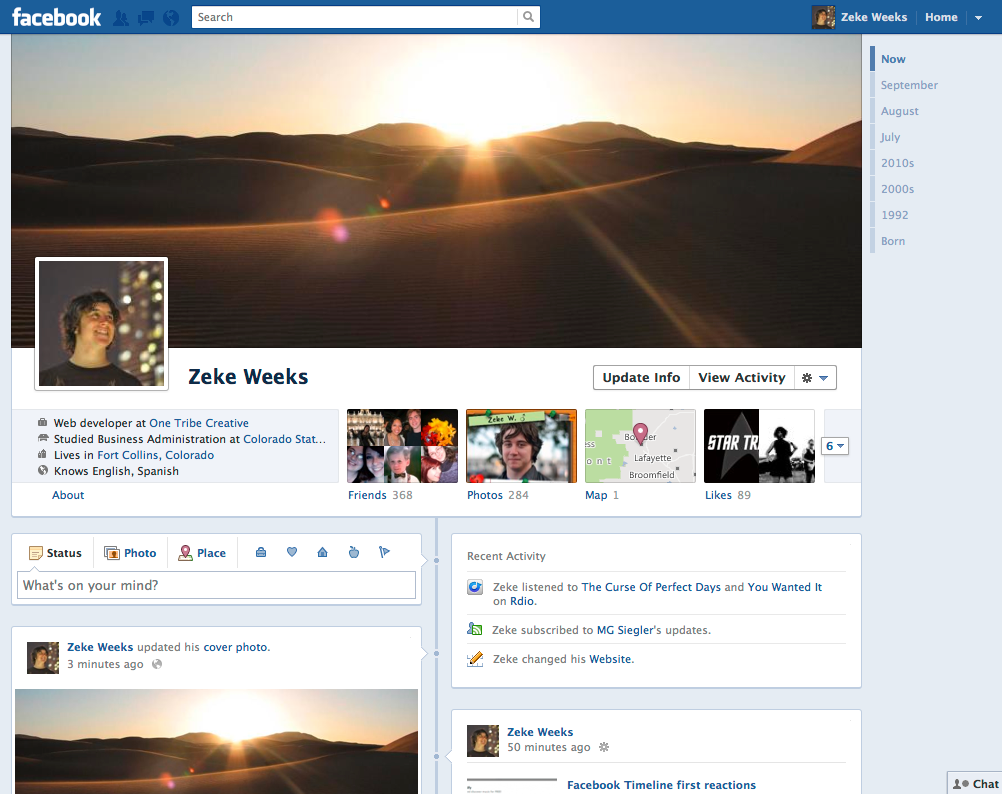Click the globe privacy icon on cover photo post
1002x794 pixels.
coord(157,664)
